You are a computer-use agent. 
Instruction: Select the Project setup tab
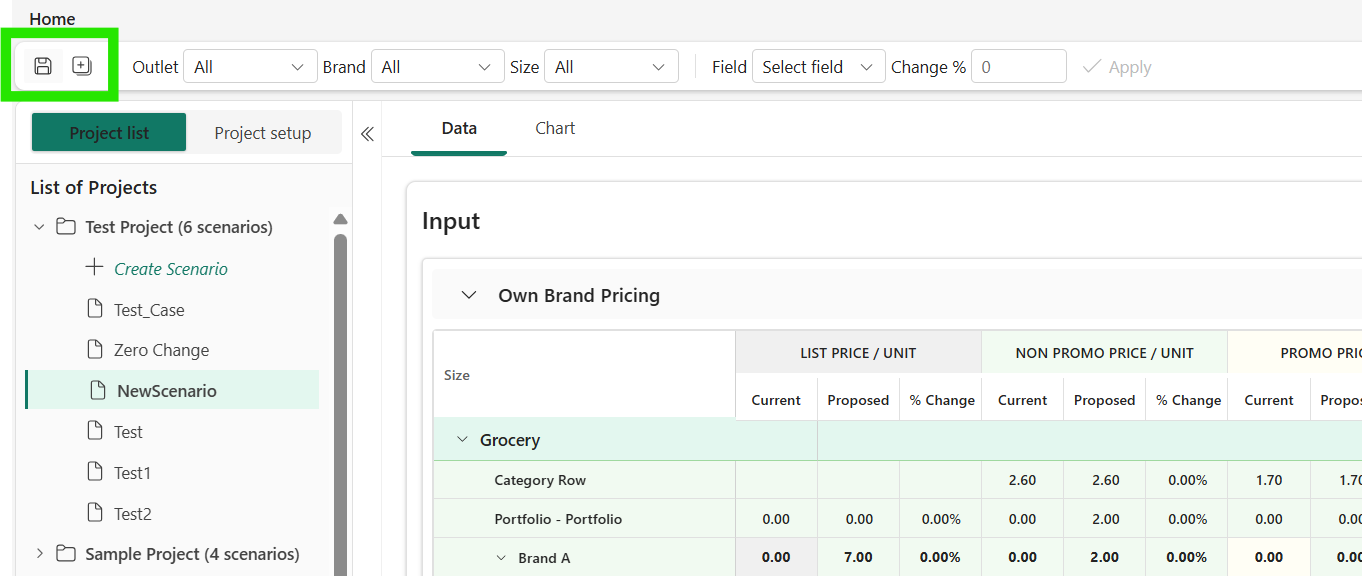263,133
